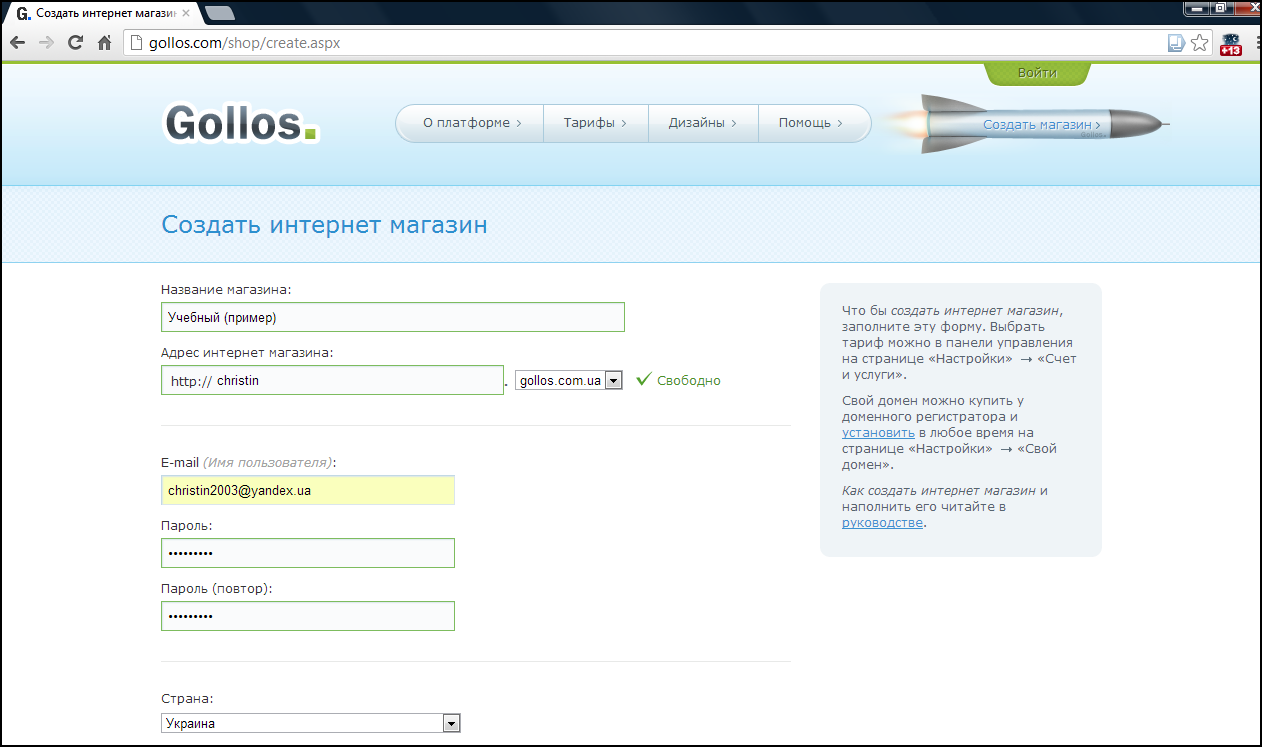Click the 'E-mail (Имя пользователя):' label

pyautogui.click(x=249, y=462)
